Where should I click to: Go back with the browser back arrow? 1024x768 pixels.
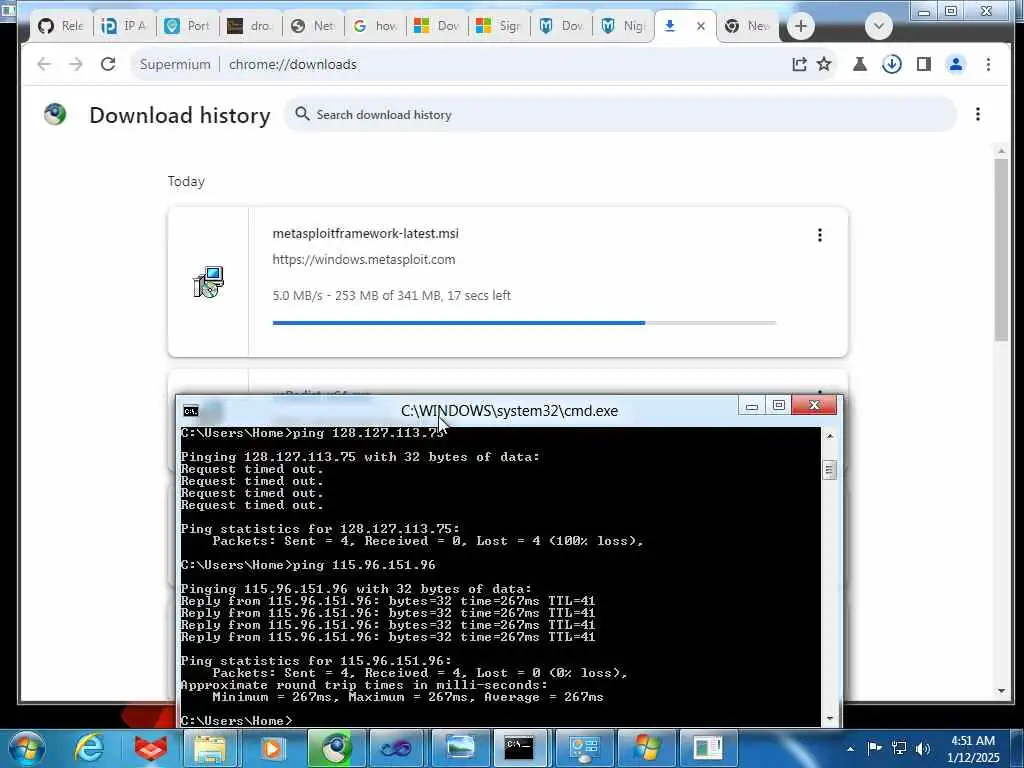(x=44, y=64)
